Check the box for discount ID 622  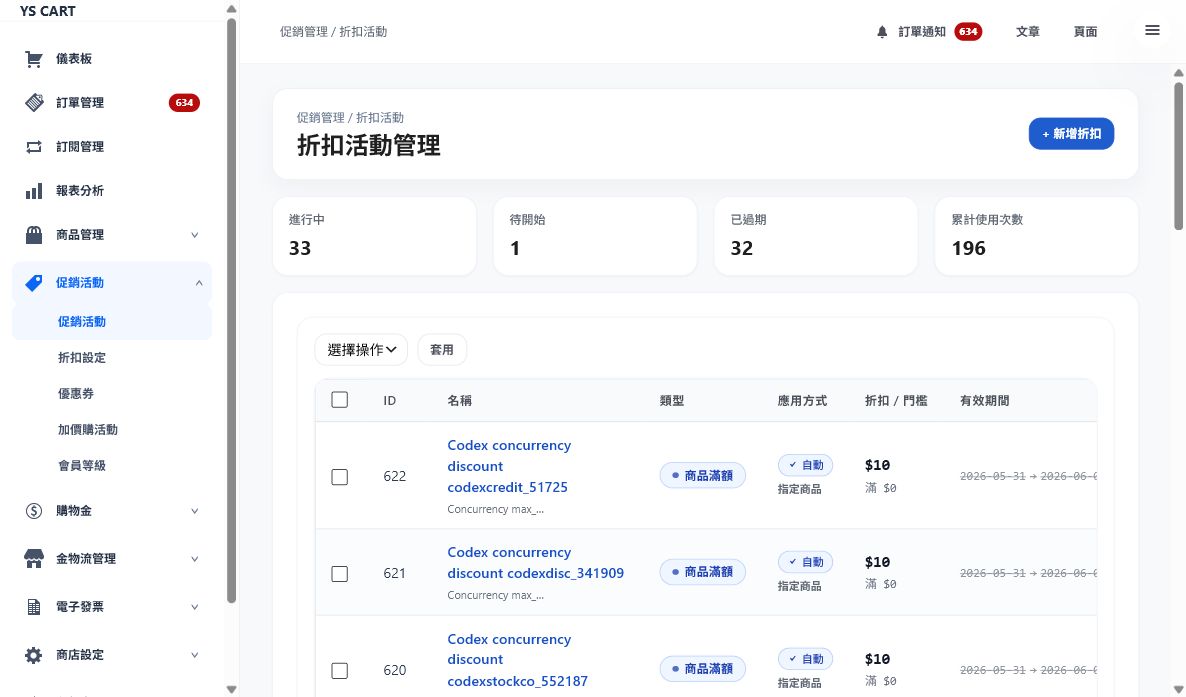coord(340,477)
